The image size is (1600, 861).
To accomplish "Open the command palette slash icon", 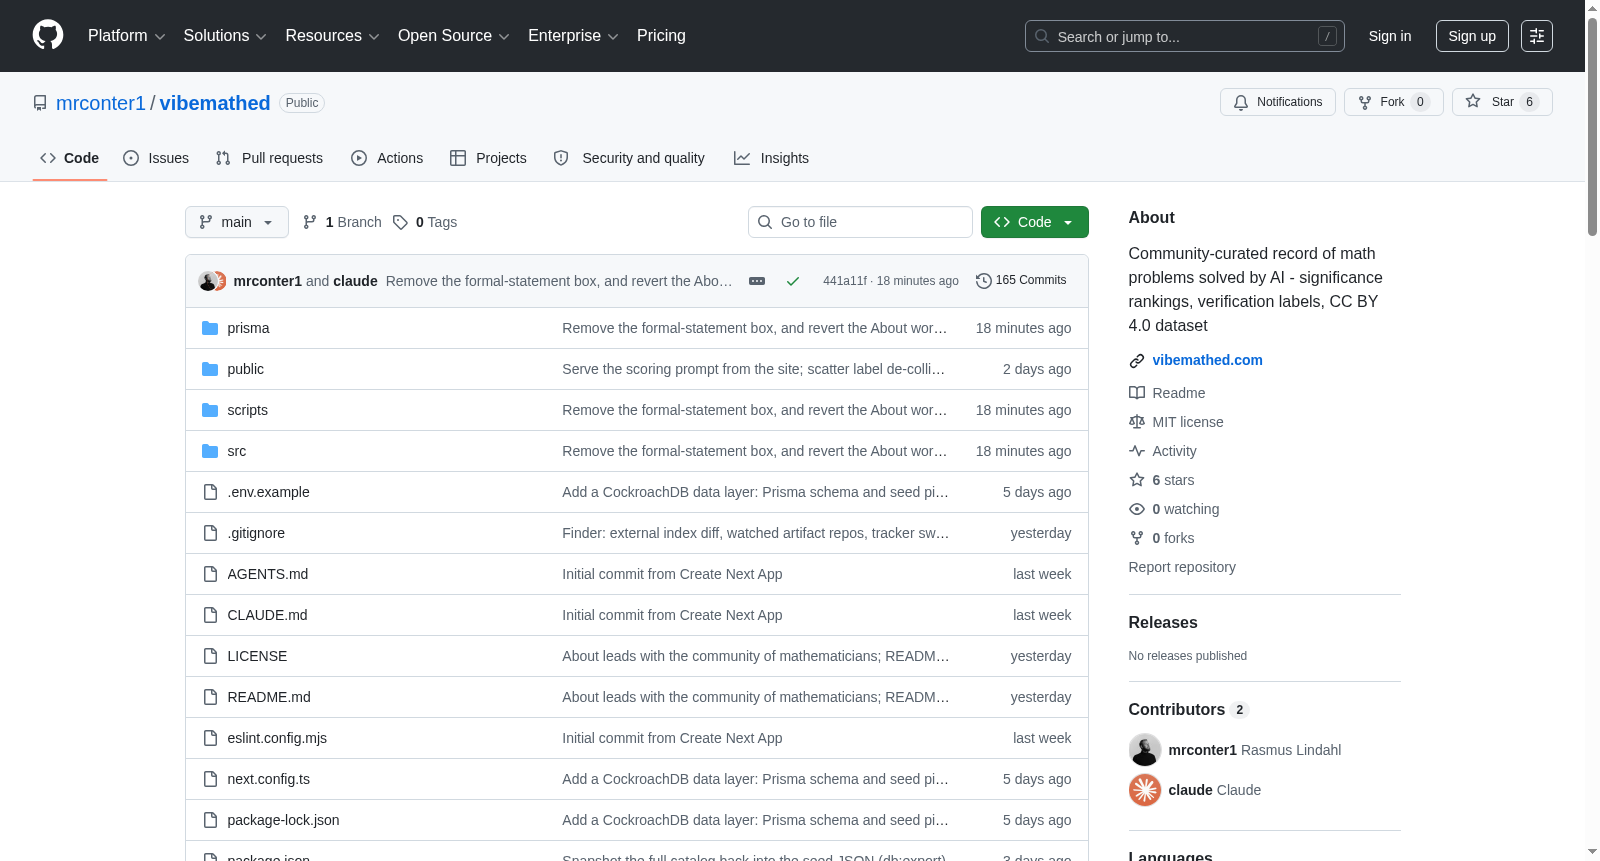I will pyautogui.click(x=1327, y=36).
